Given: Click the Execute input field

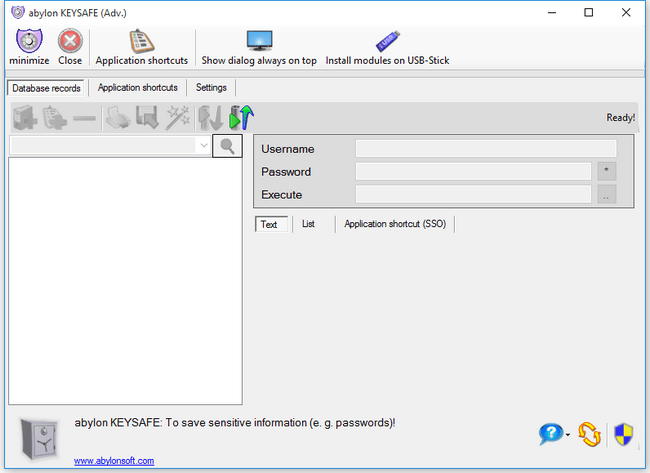Looking at the screenshot, I should (473, 194).
